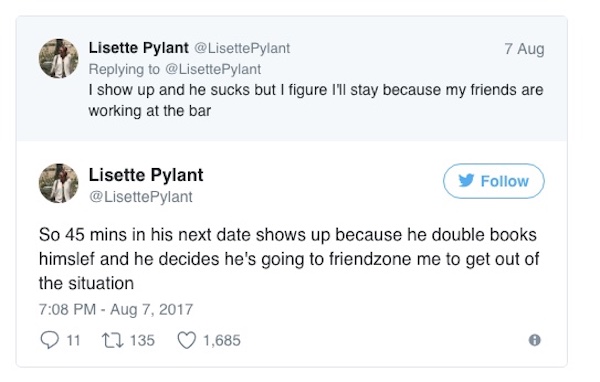Click the Replying to @LisettePylant mention
Viewport: 600px width, 382px height.
pyautogui.click(x=213, y=69)
